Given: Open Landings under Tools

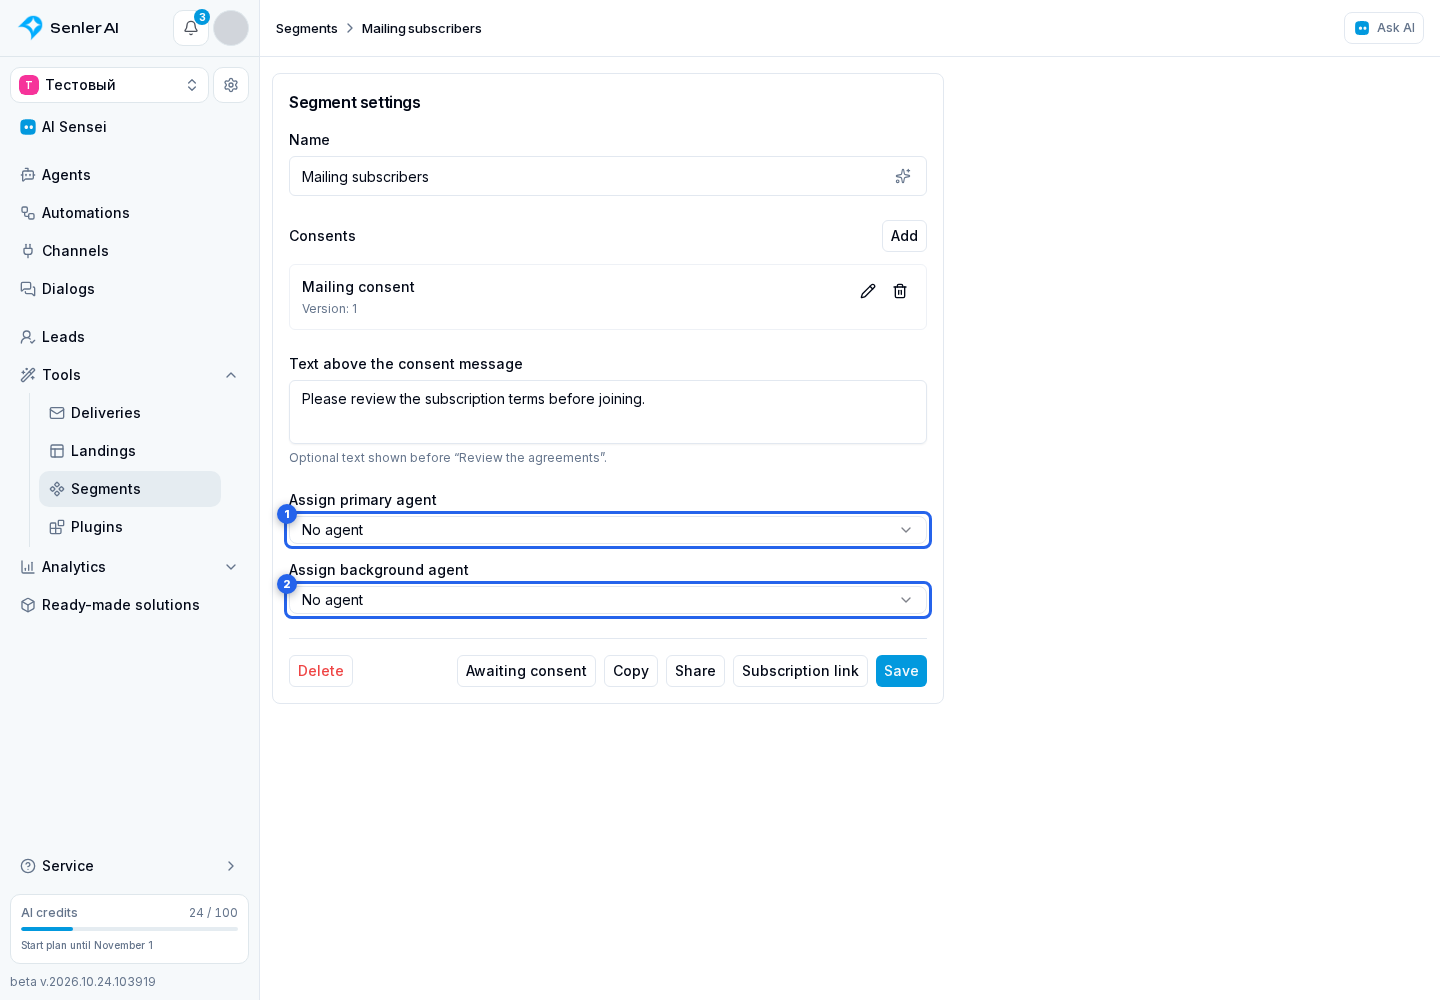Looking at the screenshot, I should pyautogui.click(x=130, y=451).
